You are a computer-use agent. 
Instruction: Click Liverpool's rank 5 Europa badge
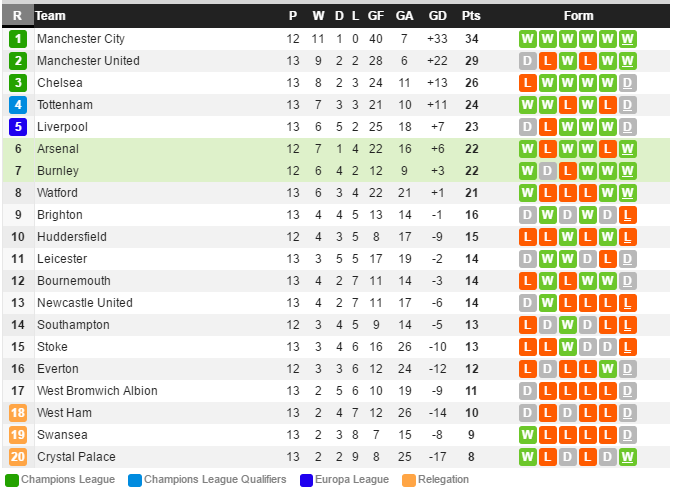click(x=18, y=127)
